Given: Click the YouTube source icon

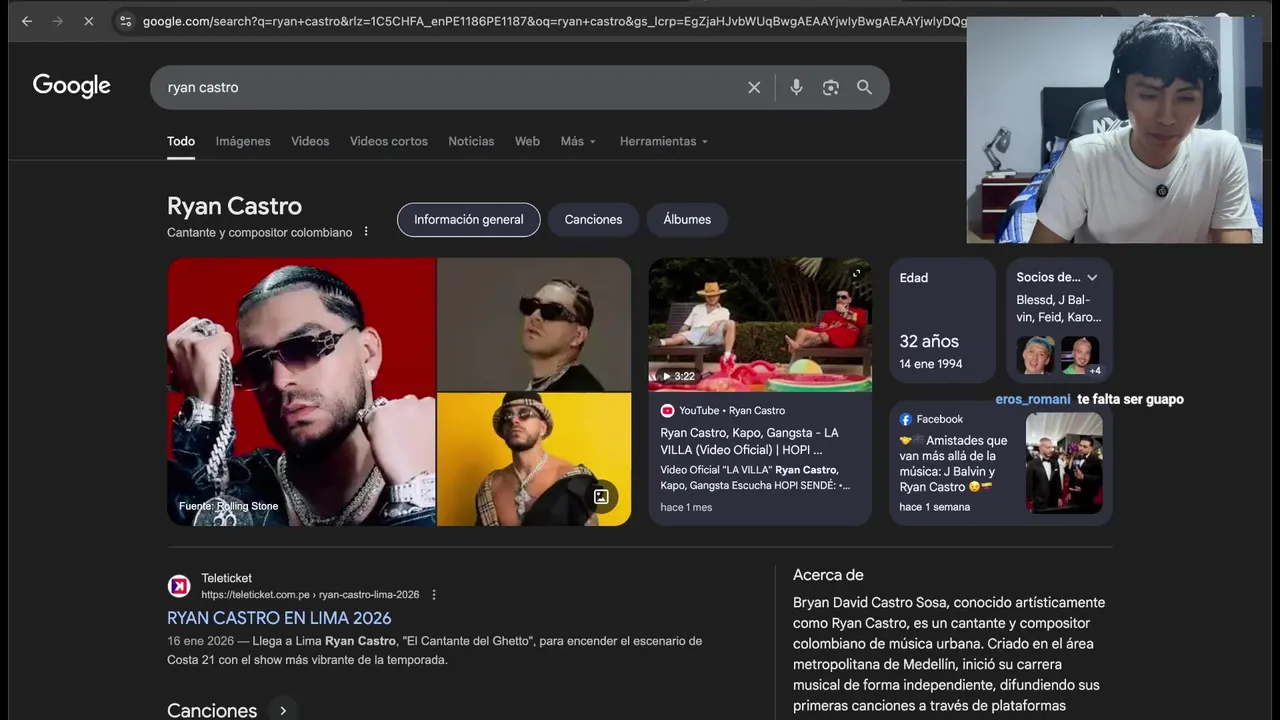Looking at the screenshot, I should pos(667,411).
